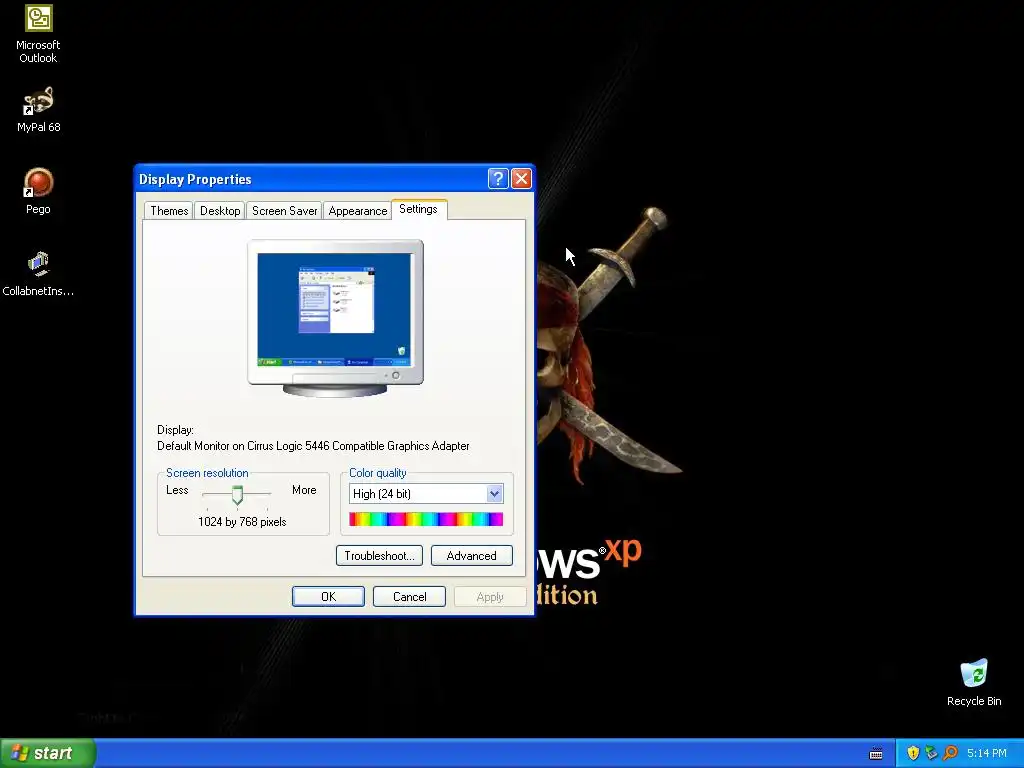
Task: Confirm with the OK button
Action: coord(328,596)
